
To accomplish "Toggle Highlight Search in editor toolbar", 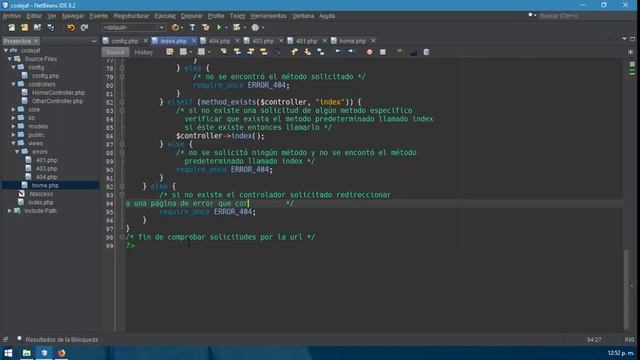I will 264,52.
